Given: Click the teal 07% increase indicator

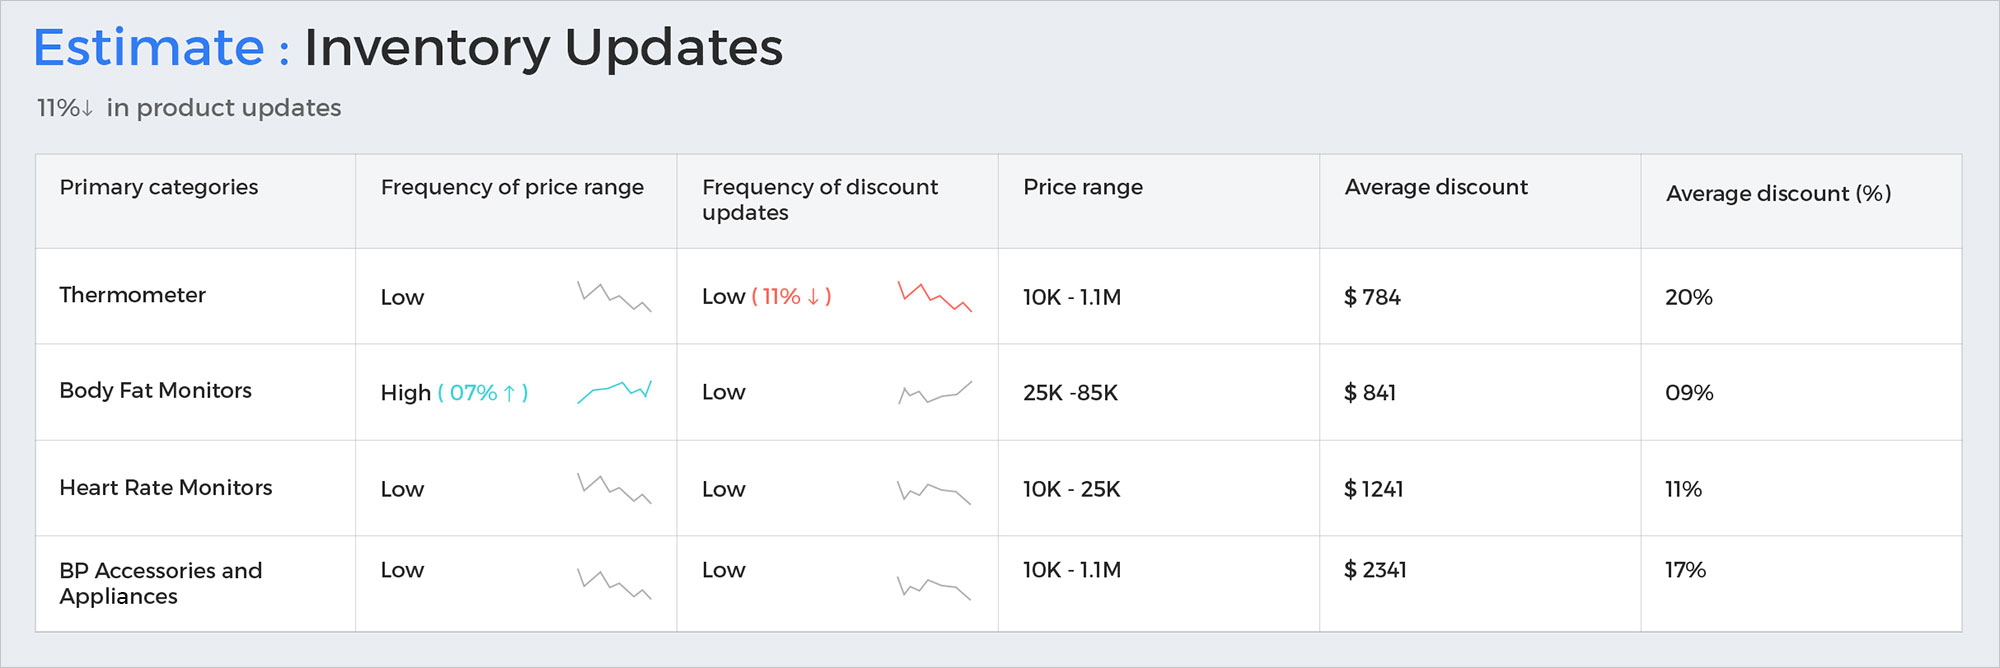Looking at the screenshot, I should pyautogui.click(x=483, y=393).
